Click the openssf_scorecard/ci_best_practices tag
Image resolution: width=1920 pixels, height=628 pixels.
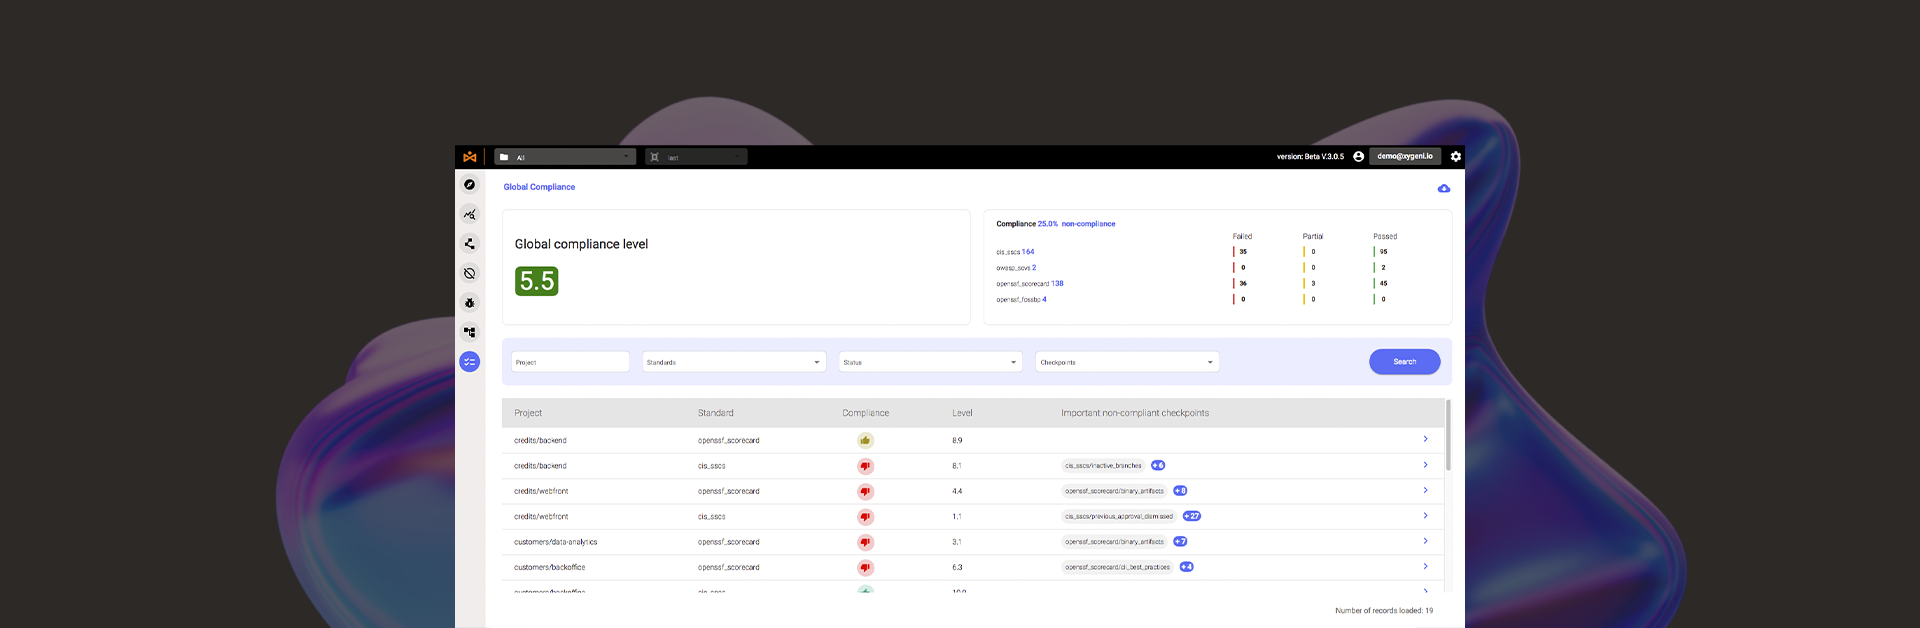pyautogui.click(x=1117, y=567)
